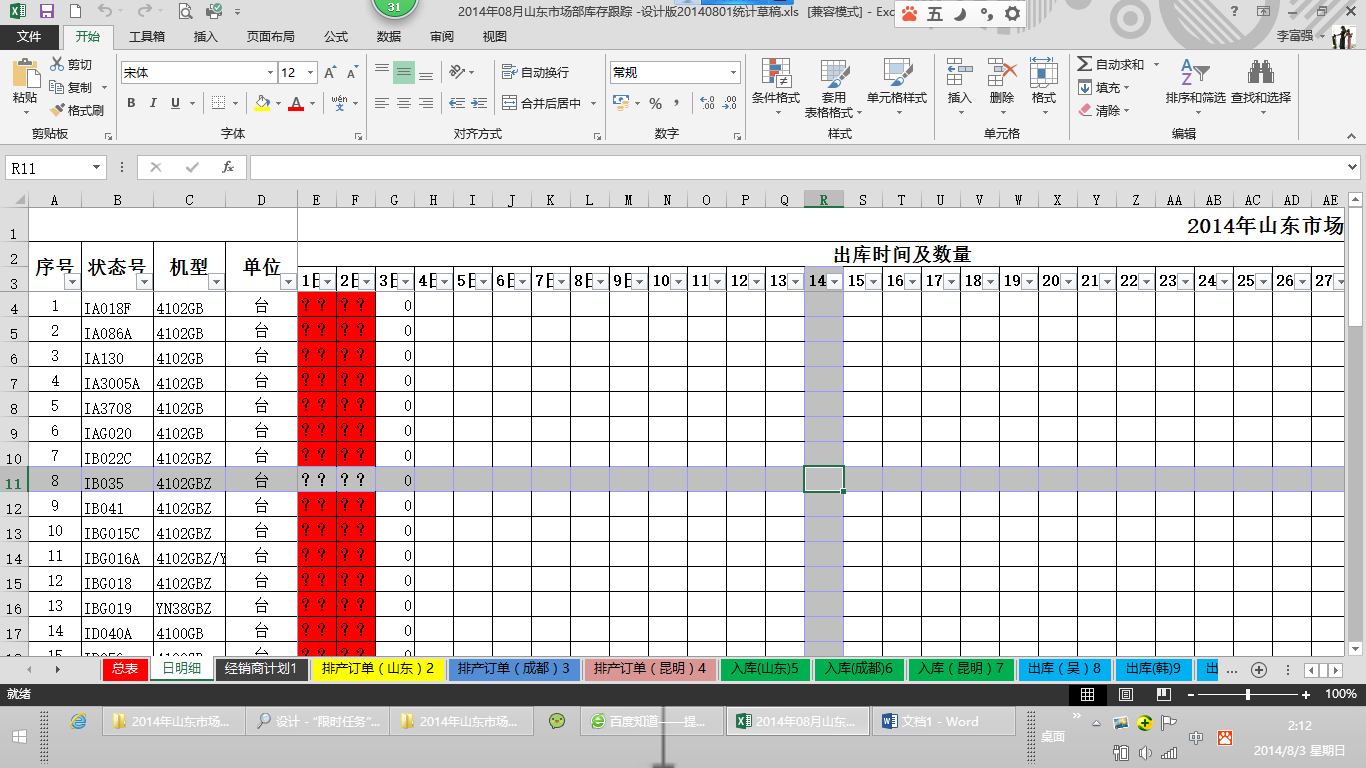Viewport: 1366px width, 768px height.
Task: Open the 公式 ribbon tab
Action: pos(336,37)
